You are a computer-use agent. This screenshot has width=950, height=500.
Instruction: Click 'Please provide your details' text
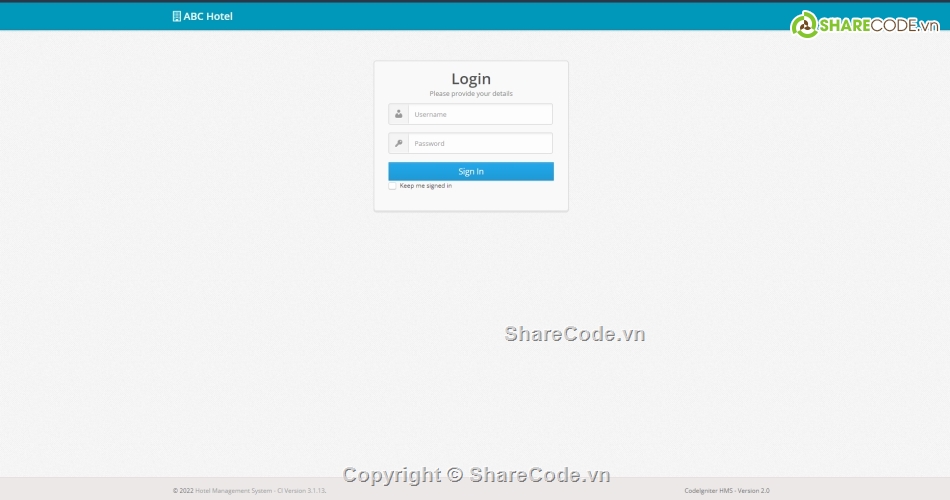tap(471, 93)
